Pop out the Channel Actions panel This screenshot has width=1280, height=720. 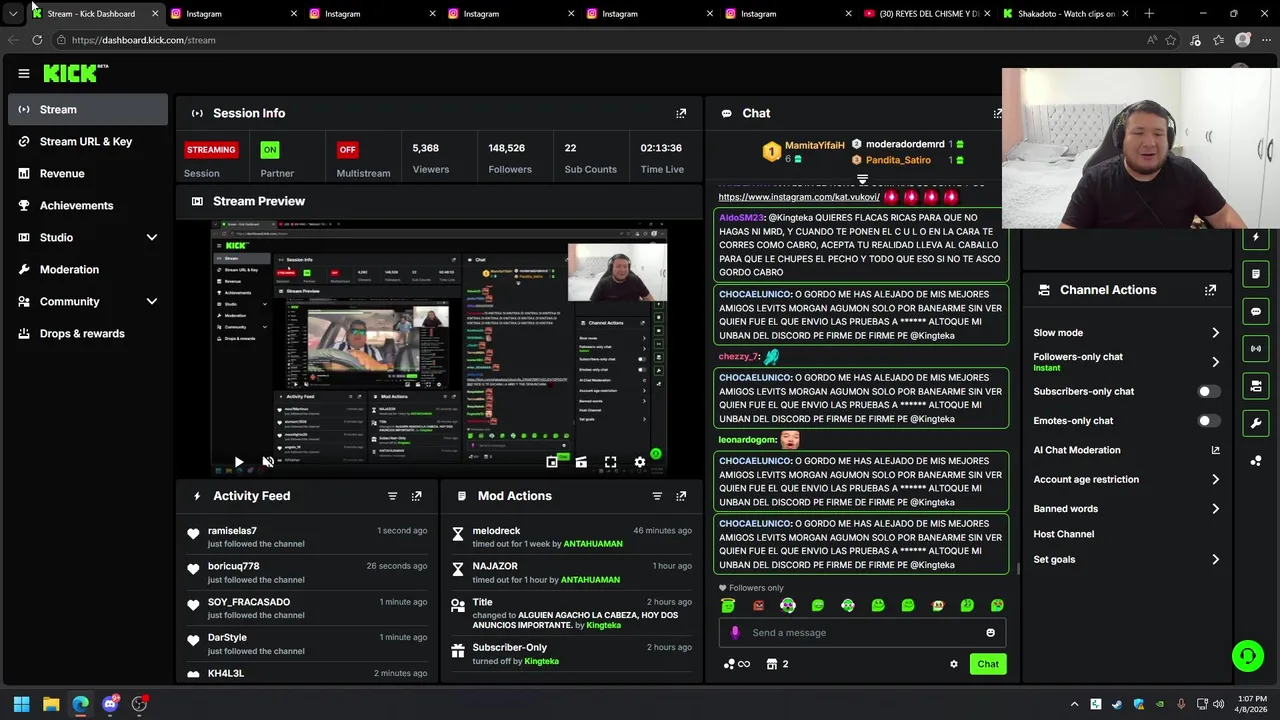click(x=1210, y=290)
